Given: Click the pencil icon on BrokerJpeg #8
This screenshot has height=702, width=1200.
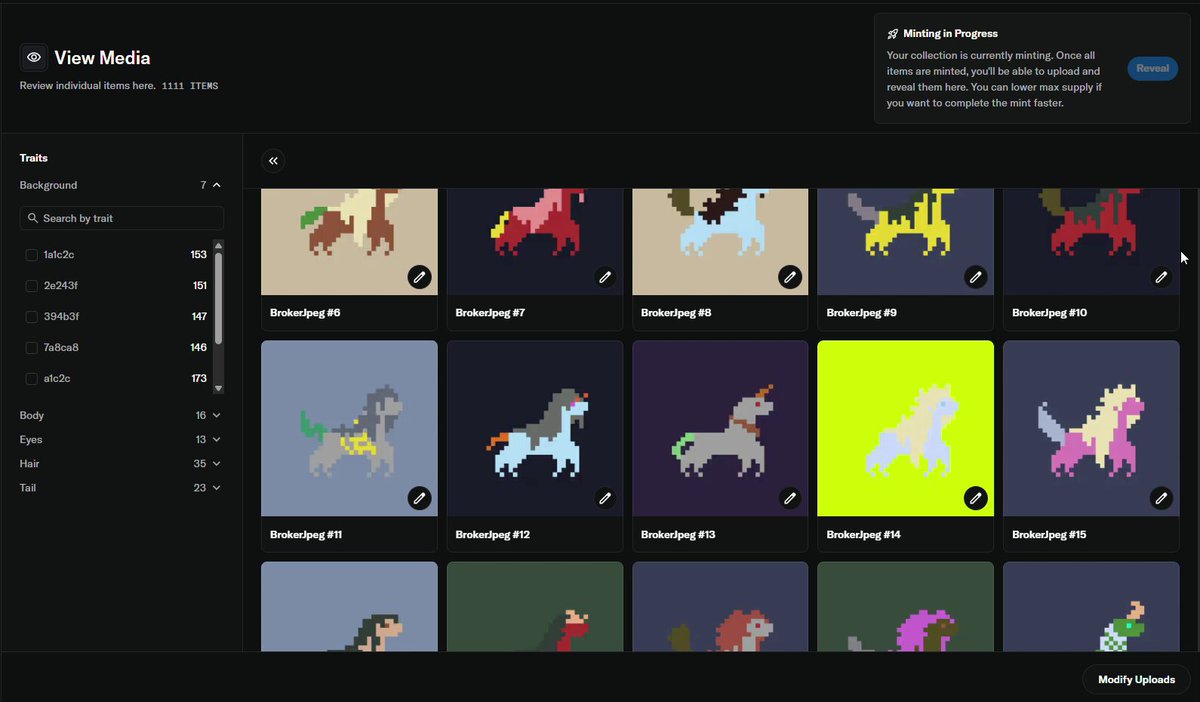Looking at the screenshot, I should point(790,276).
